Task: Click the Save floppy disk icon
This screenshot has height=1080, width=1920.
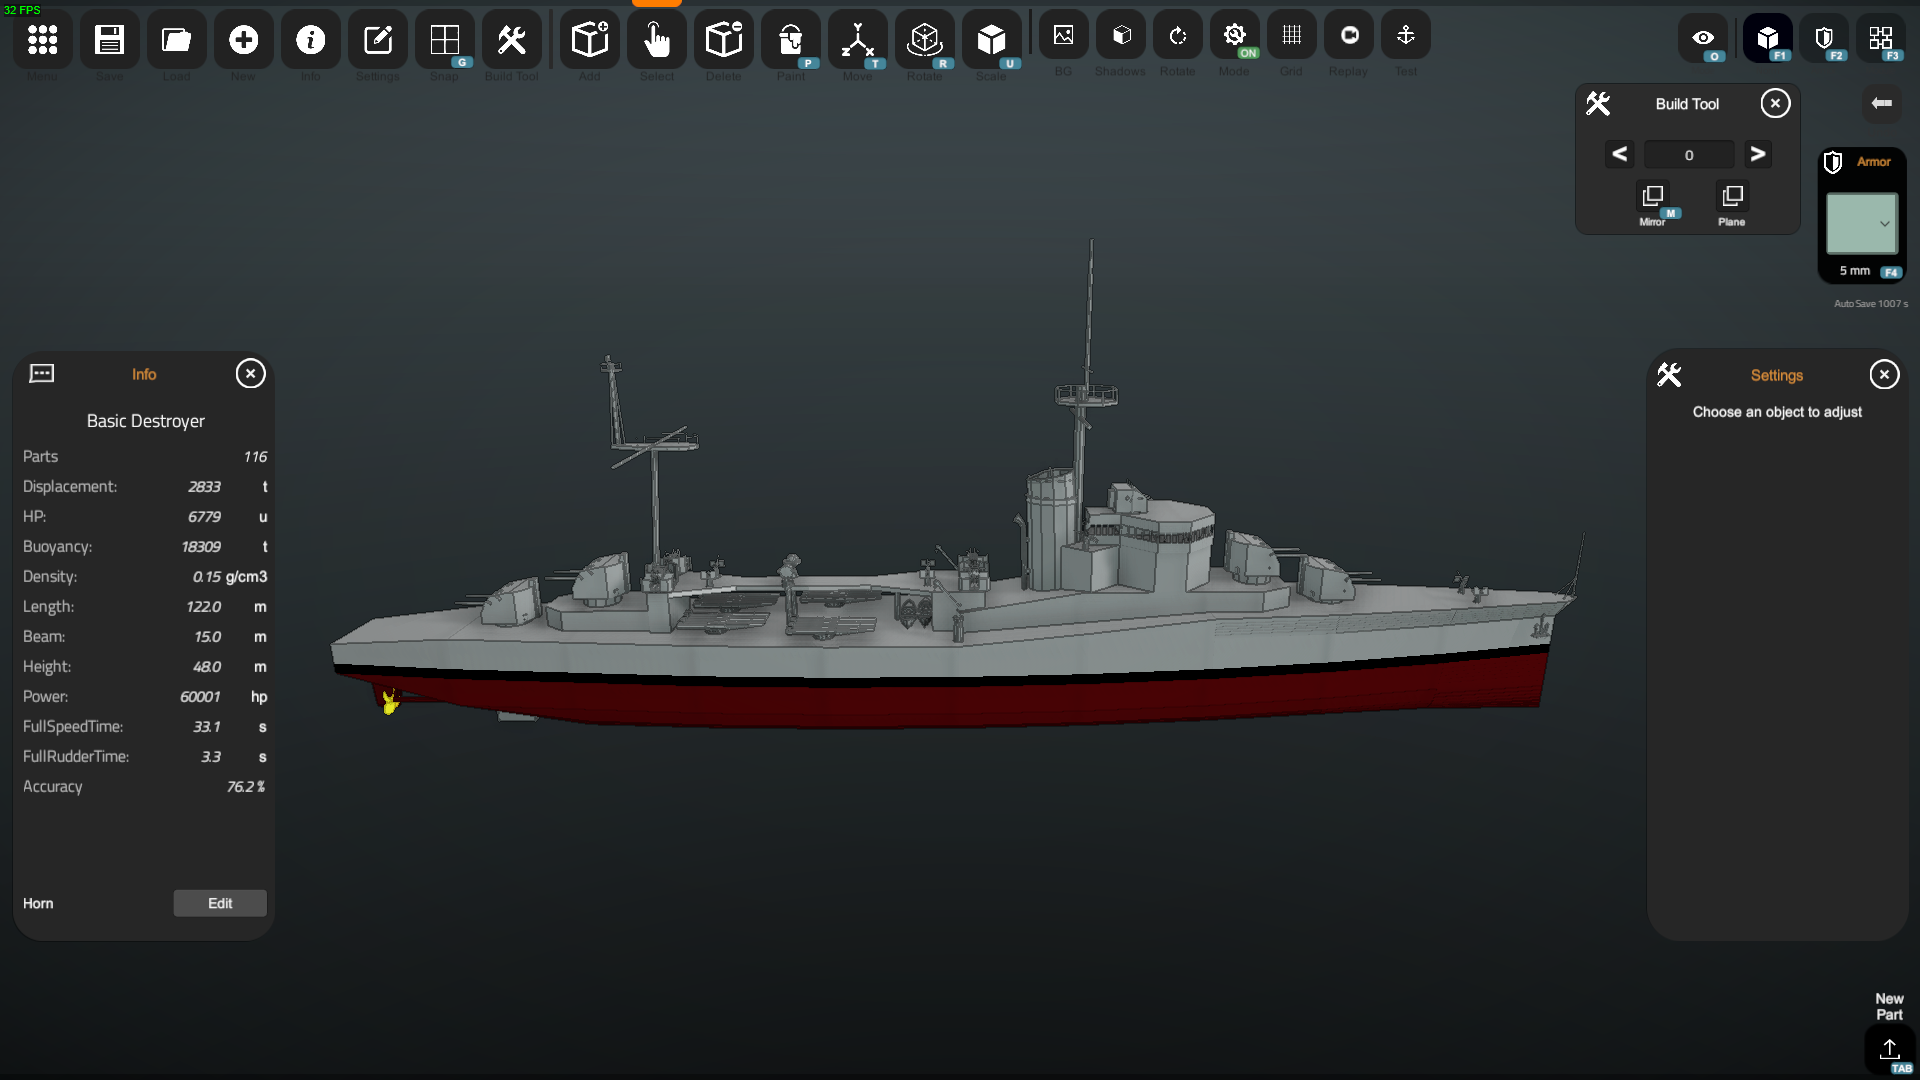Action: coord(109,40)
